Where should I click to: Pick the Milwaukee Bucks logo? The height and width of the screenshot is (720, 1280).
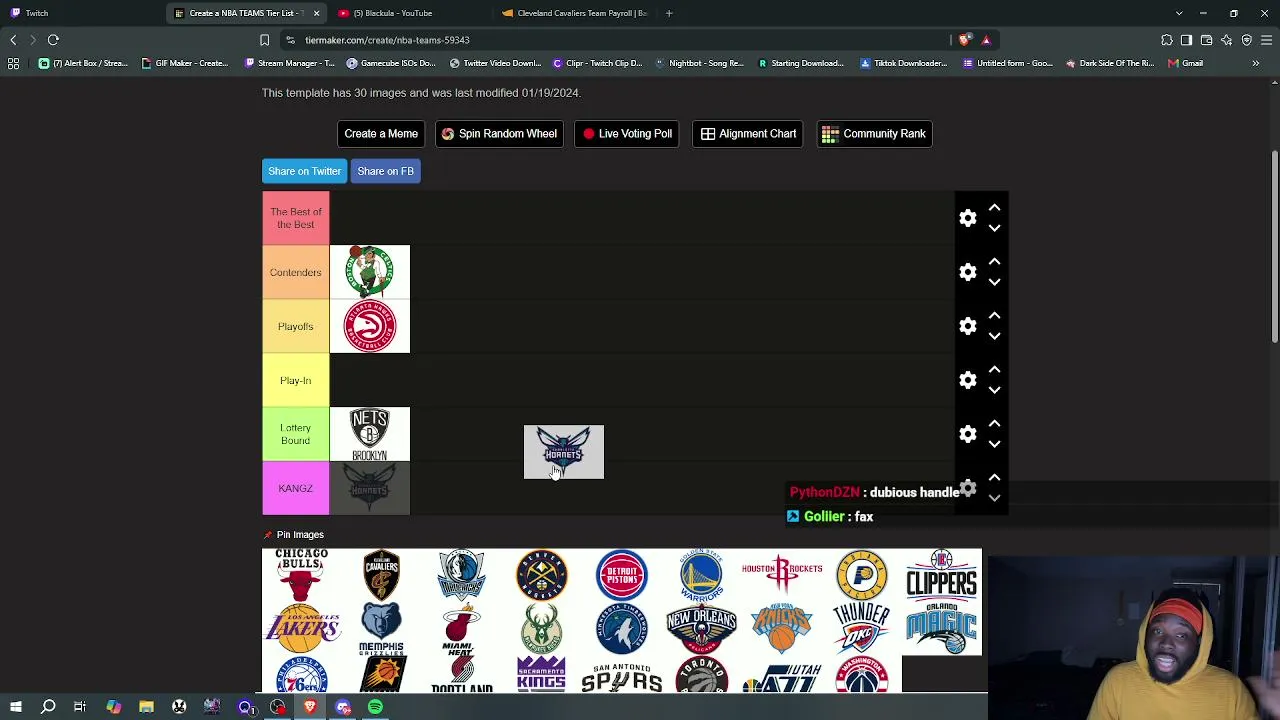542,629
